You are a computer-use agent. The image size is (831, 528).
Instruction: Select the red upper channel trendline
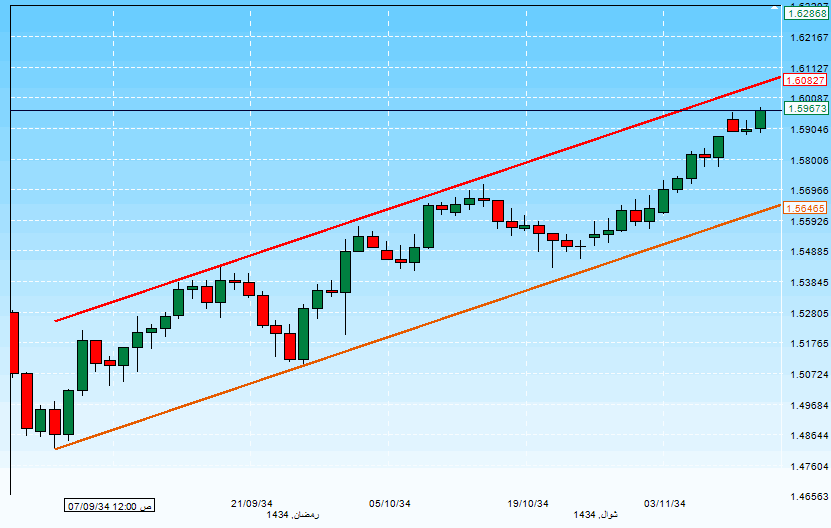419,199
